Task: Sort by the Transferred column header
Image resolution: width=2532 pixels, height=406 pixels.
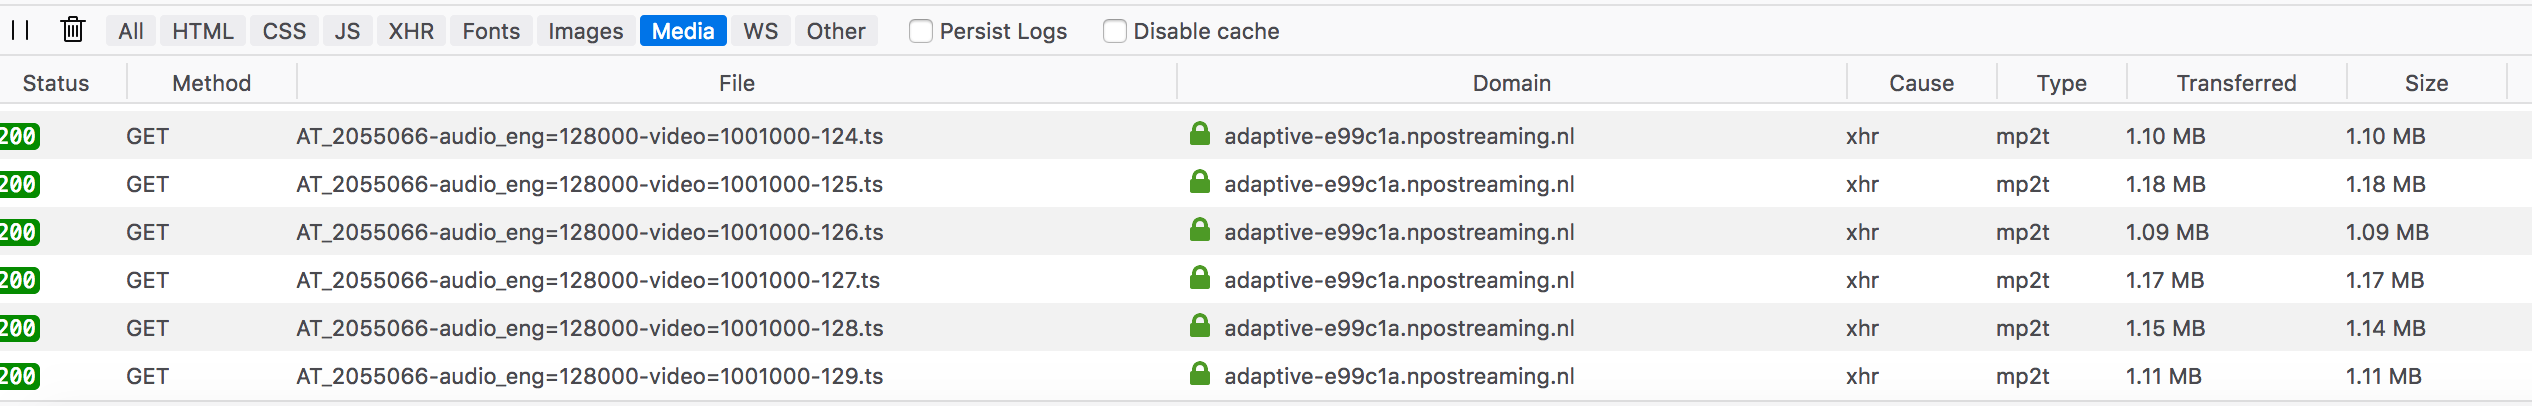Action: click(2236, 83)
